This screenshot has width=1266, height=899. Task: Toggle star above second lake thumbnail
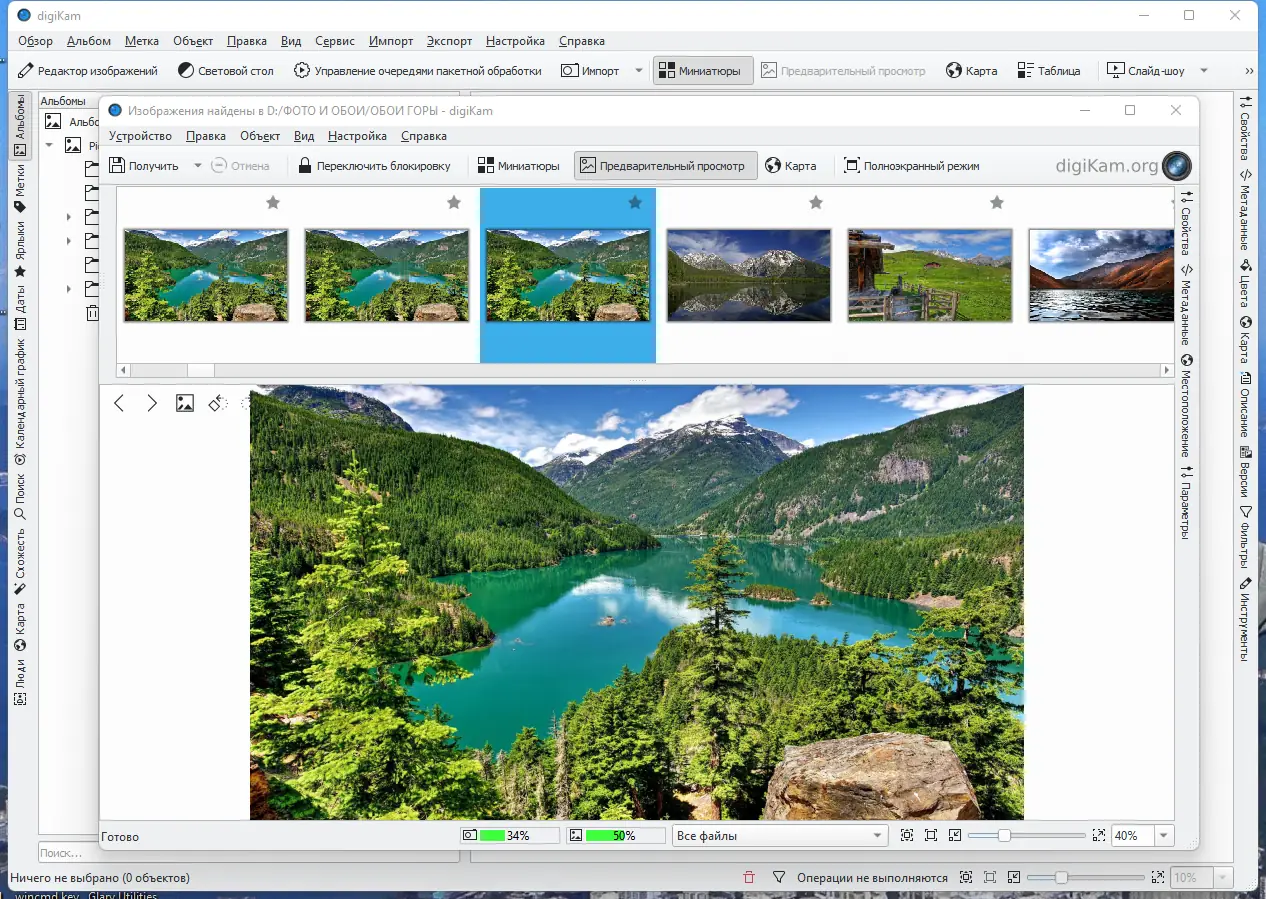point(454,203)
